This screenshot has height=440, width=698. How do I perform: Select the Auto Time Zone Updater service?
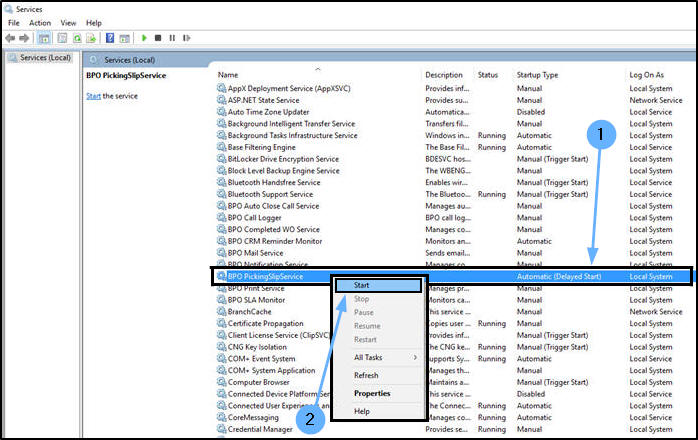268,112
